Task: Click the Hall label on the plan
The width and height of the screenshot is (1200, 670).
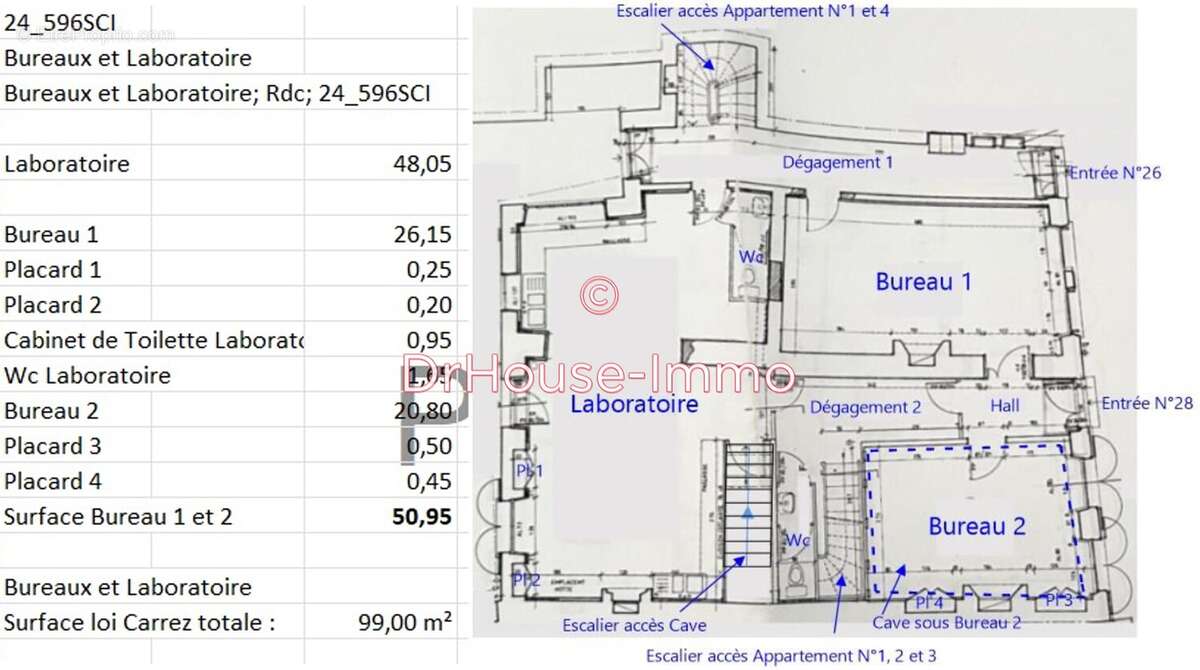Action: coord(1004,406)
